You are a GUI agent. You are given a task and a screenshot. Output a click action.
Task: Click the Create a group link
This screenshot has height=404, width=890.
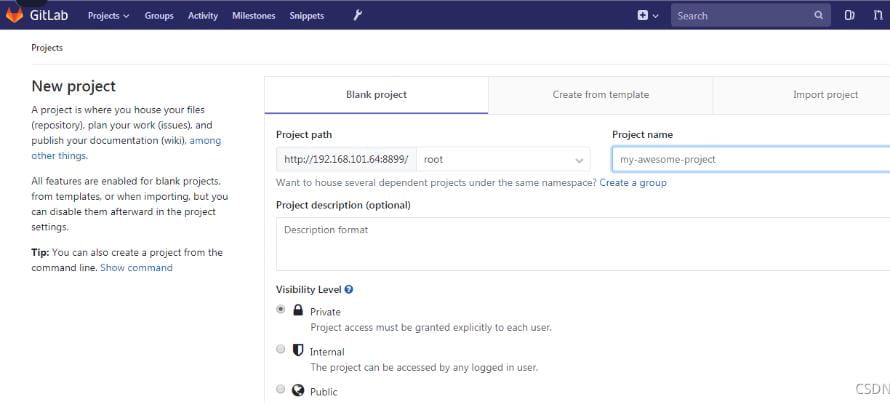click(633, 183)
